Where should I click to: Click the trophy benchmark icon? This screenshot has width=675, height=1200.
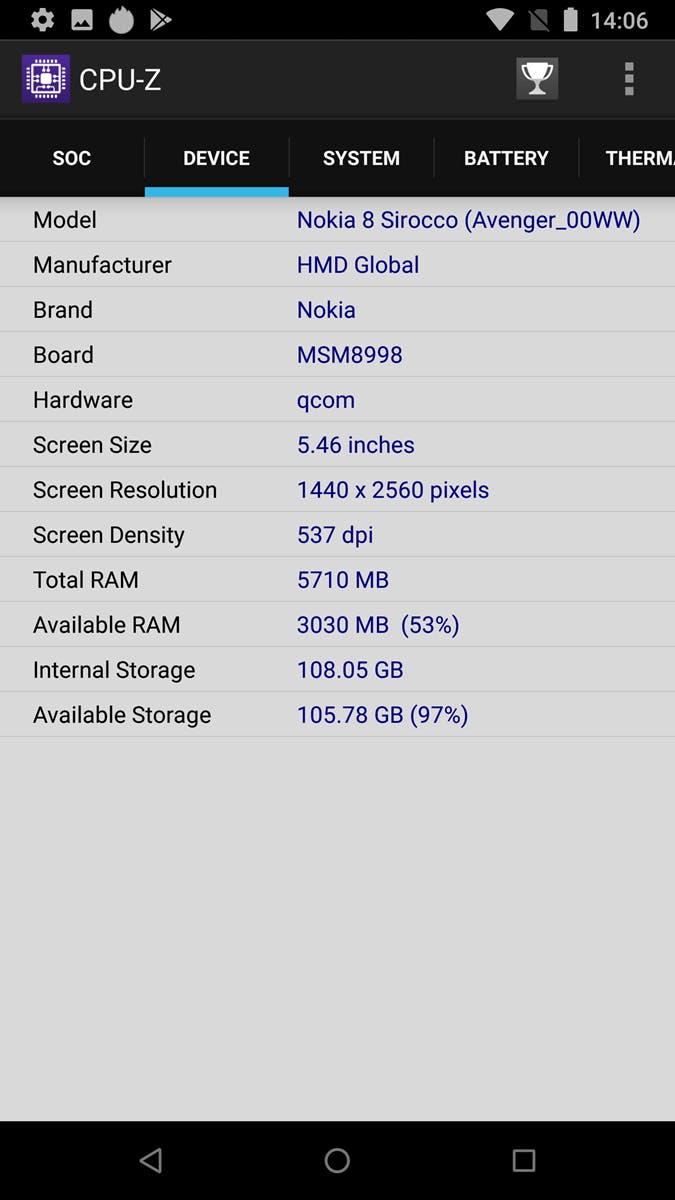[537, 78]
